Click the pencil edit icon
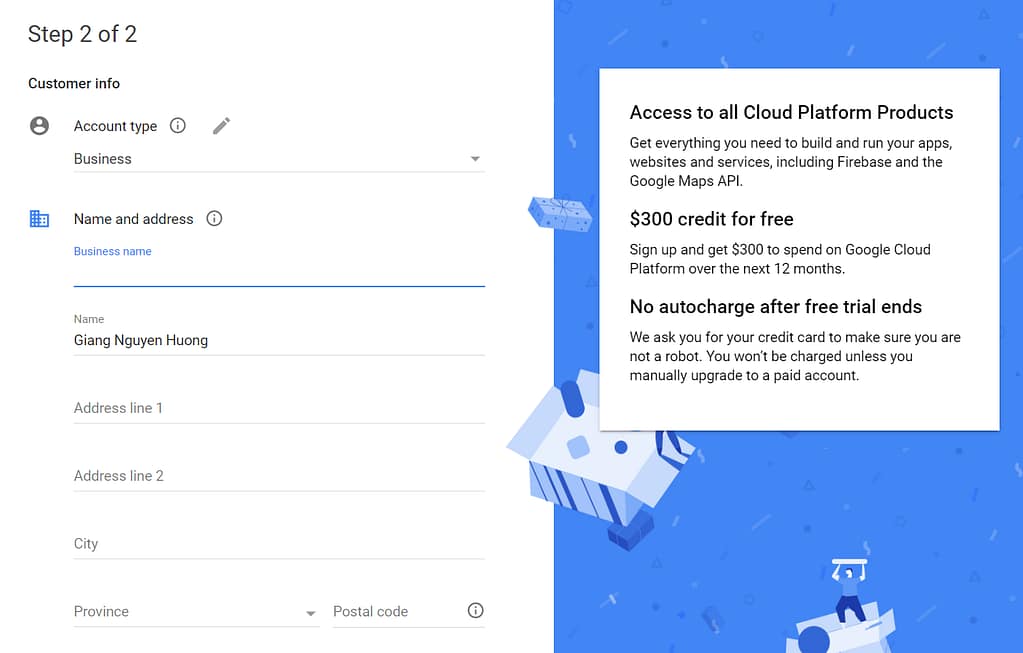 point(222,126)
